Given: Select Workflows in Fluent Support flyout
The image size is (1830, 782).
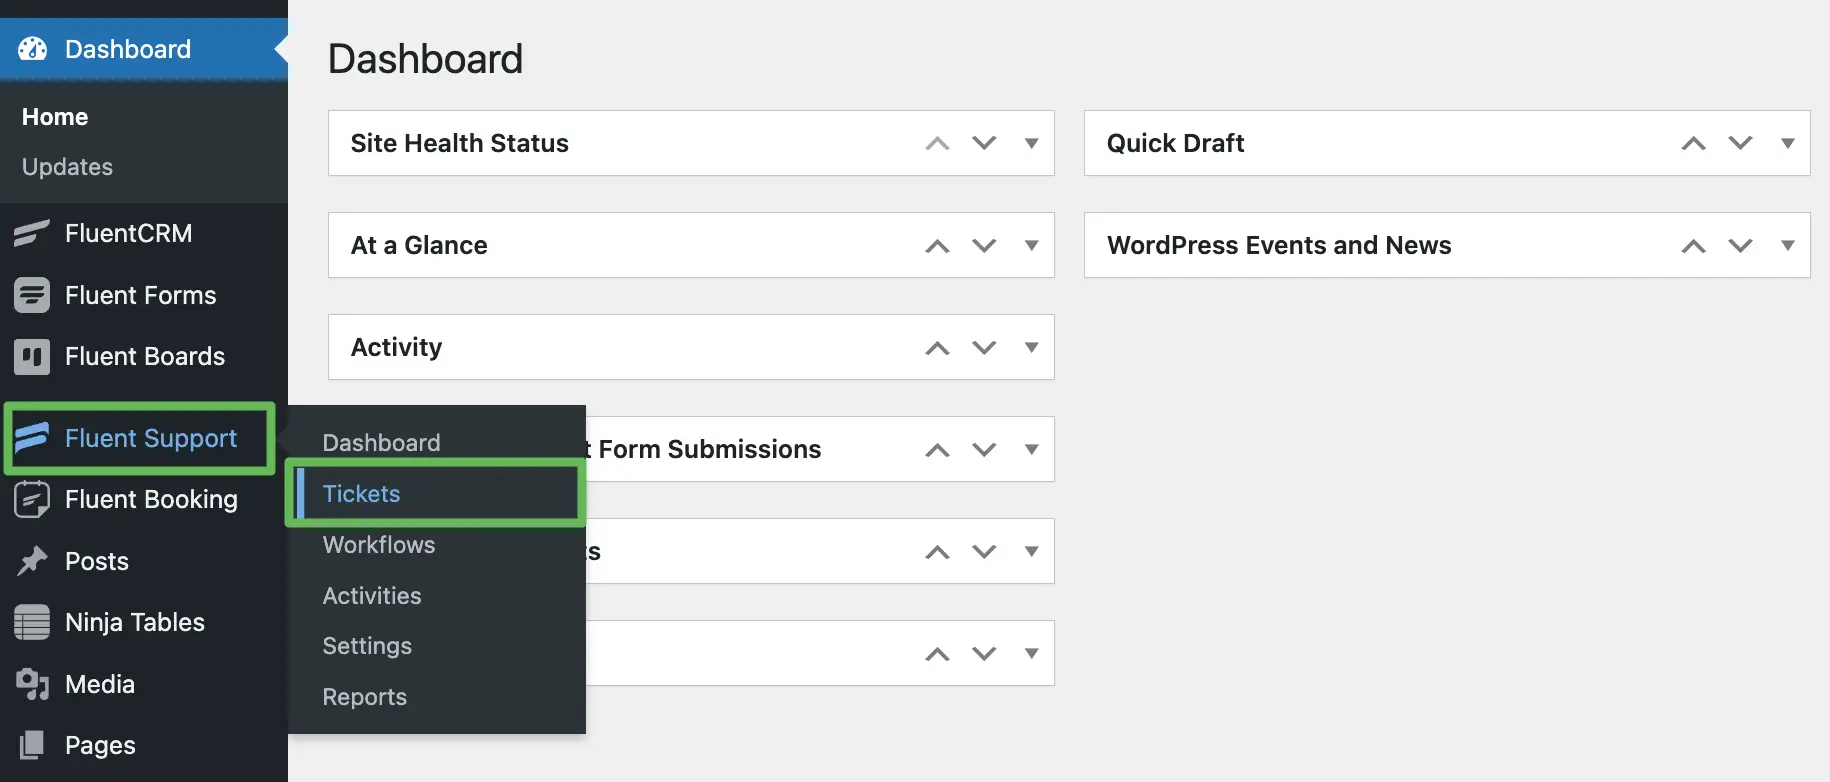Looking at the screenshot, I should pyautogui.click(x=379, y=544).
